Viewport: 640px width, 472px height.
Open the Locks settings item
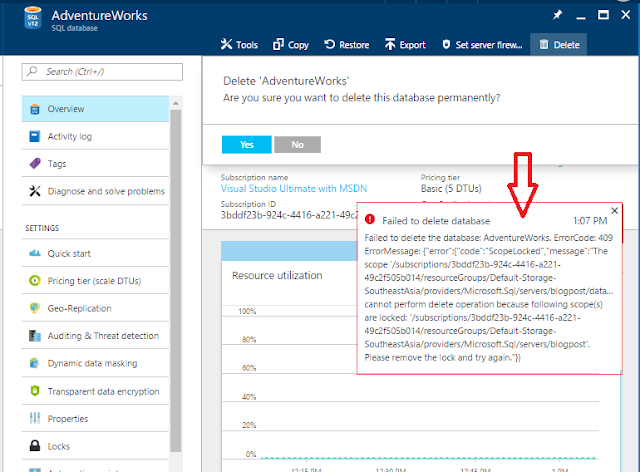(x=95, y=446)
